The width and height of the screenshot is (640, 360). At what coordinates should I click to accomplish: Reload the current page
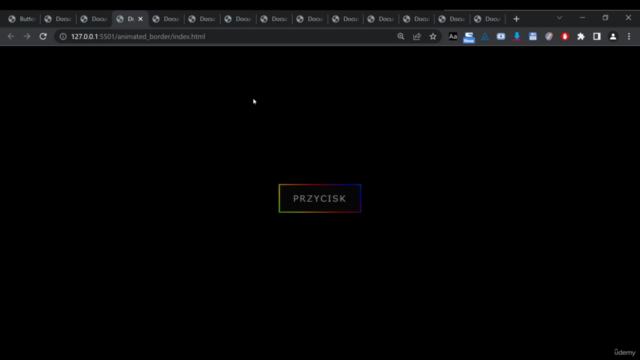coord(43,36)
